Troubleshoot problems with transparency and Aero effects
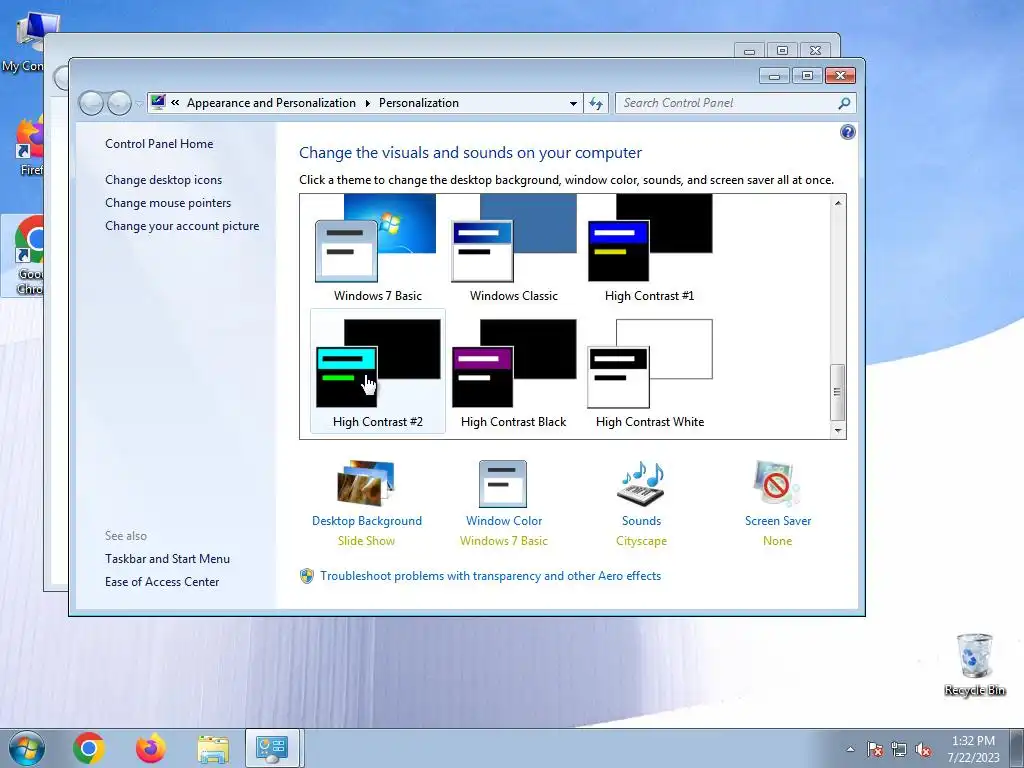Screen dimensions: 1024x768 pos(490,576)
